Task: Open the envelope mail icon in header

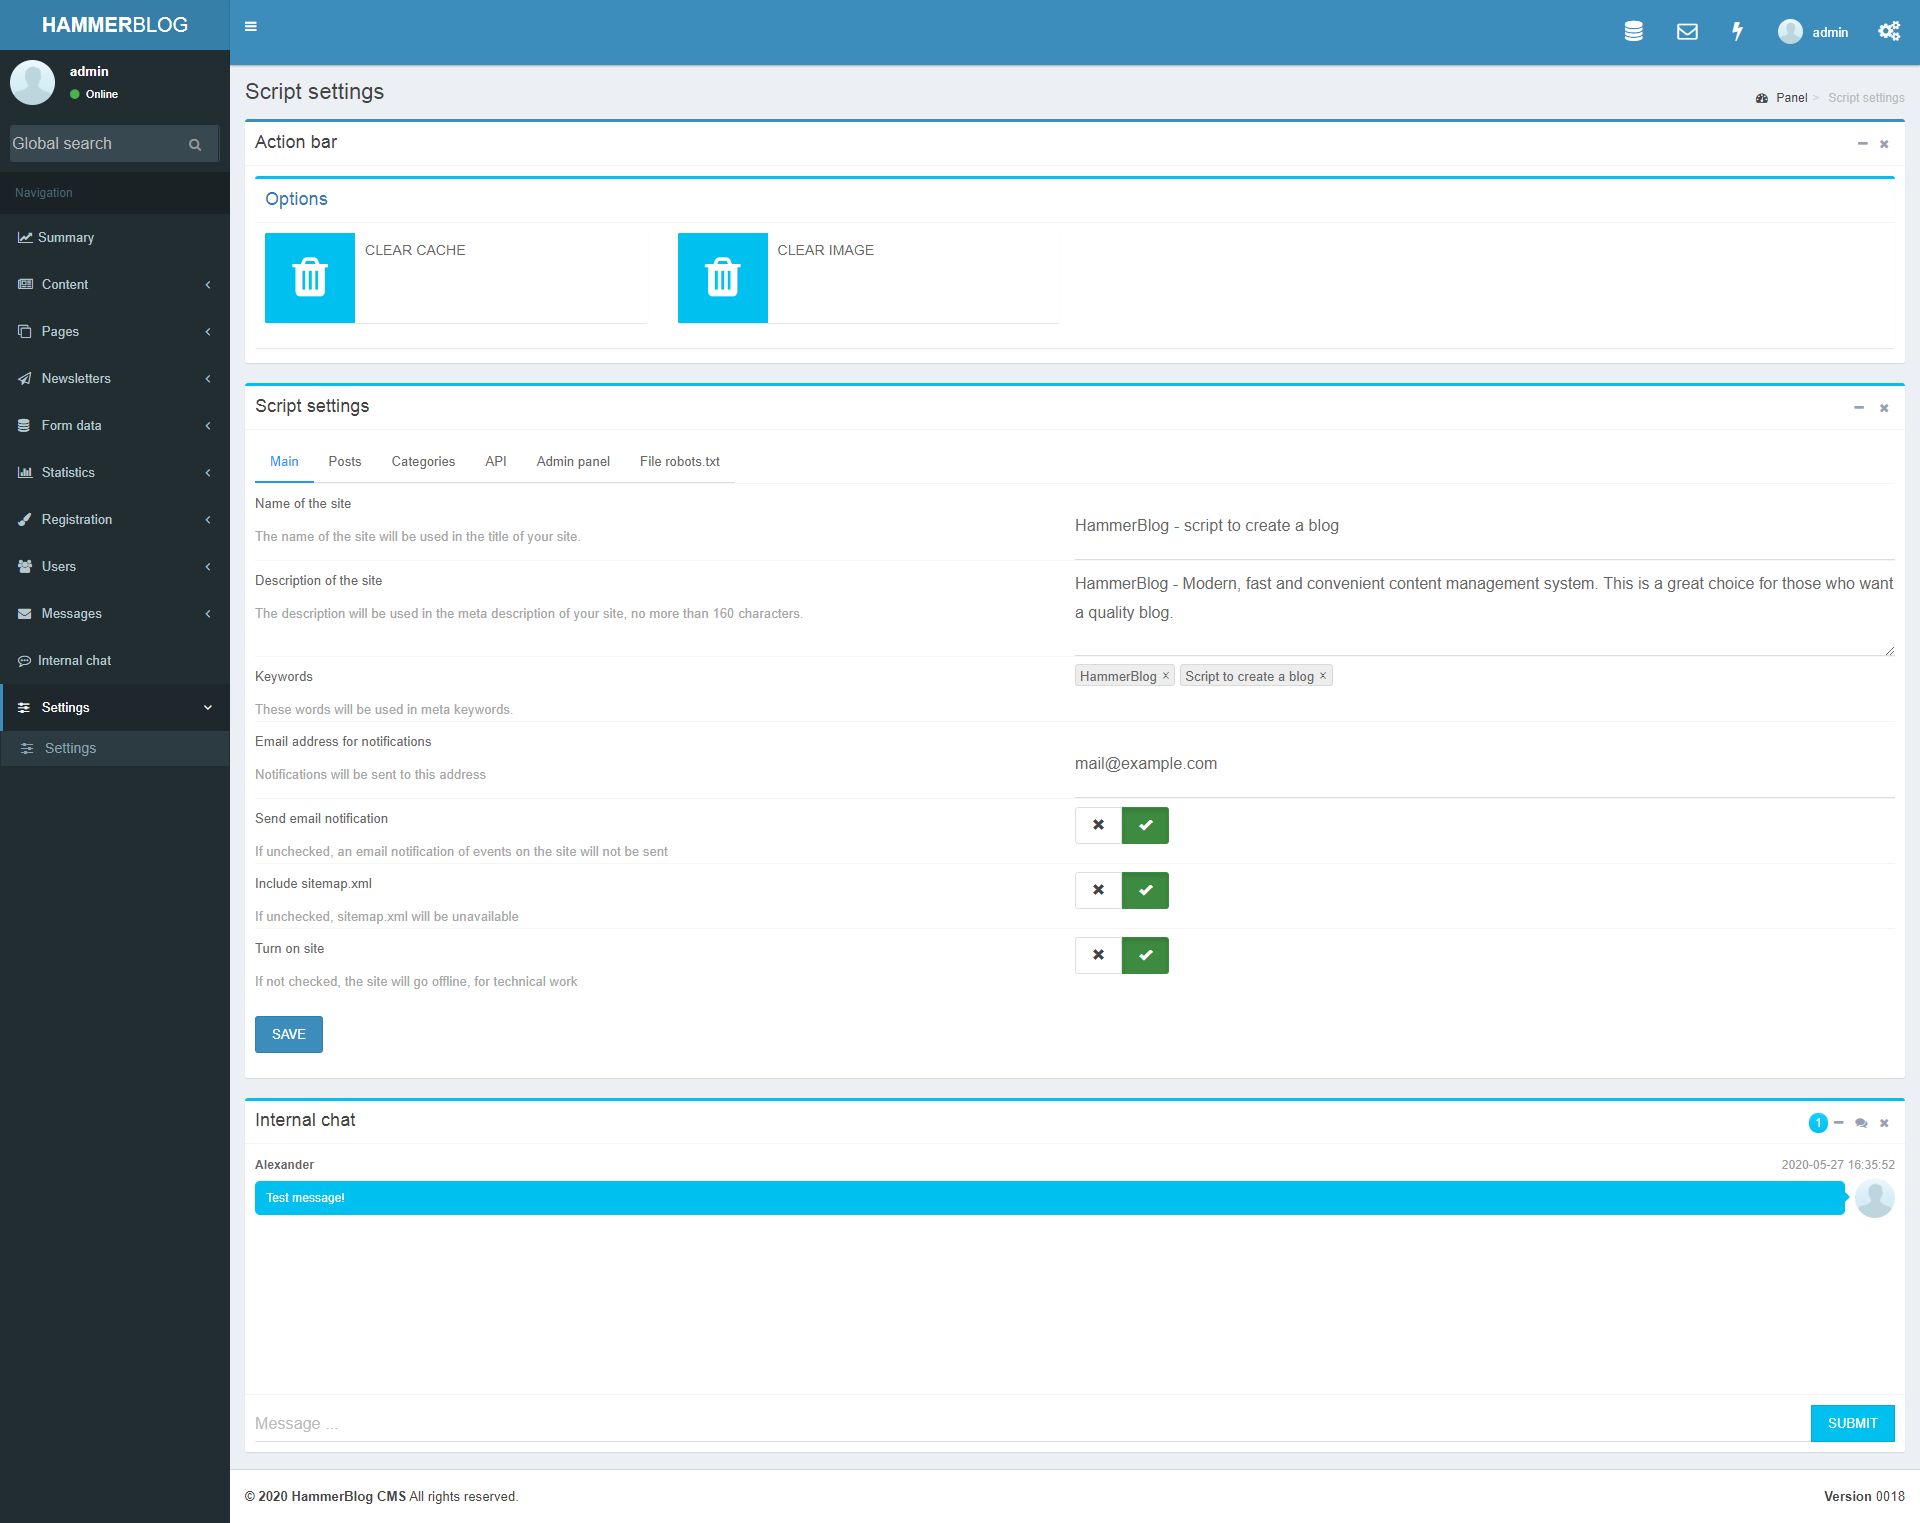Action: (x=1687, y=31)
